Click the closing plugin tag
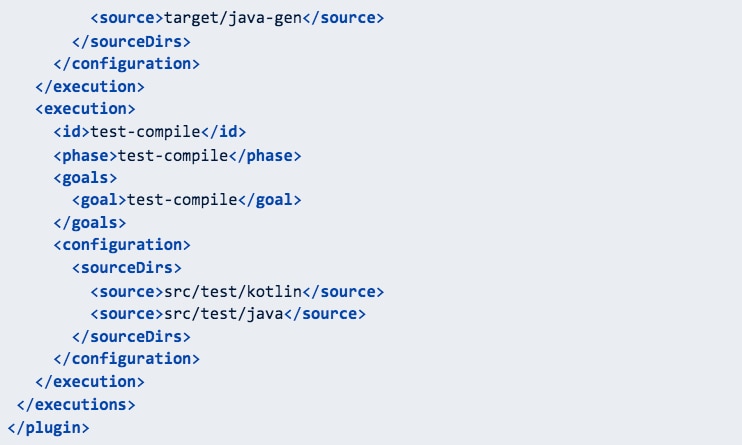This screenshot has height=445, width=742. pyautogui.click(x=48, y=428)
